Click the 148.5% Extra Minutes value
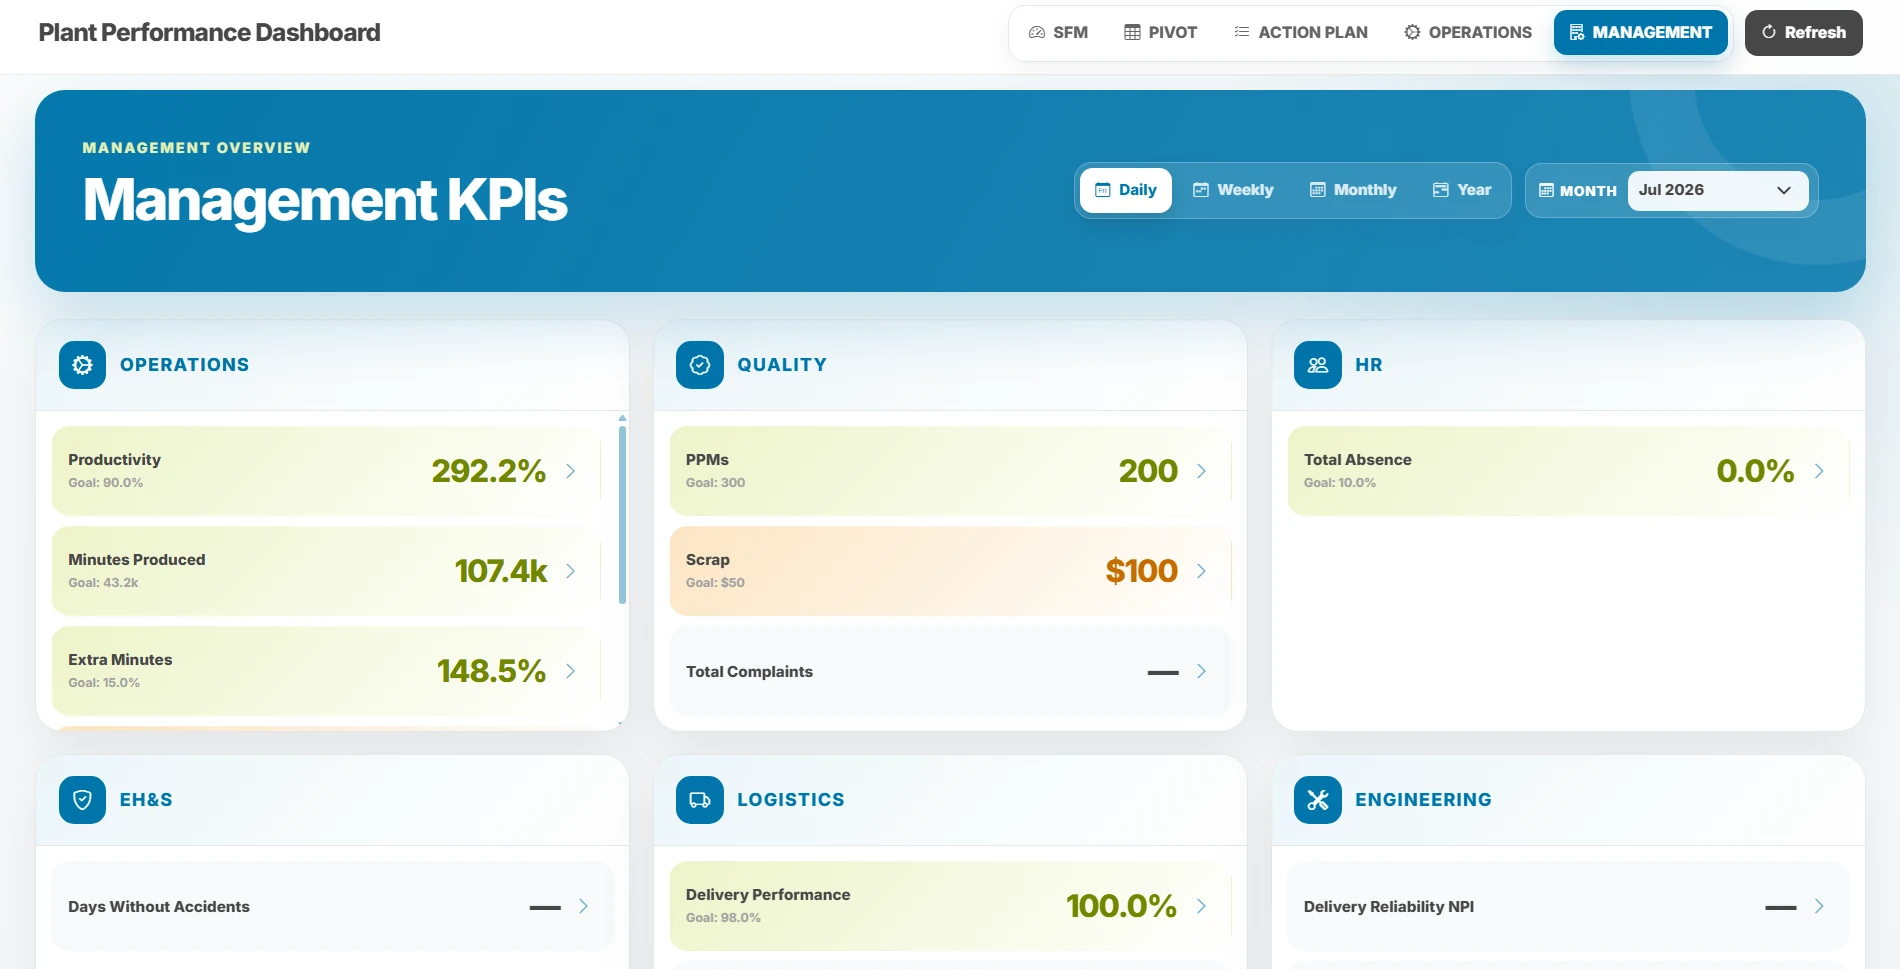 click(x=491, y=671)
